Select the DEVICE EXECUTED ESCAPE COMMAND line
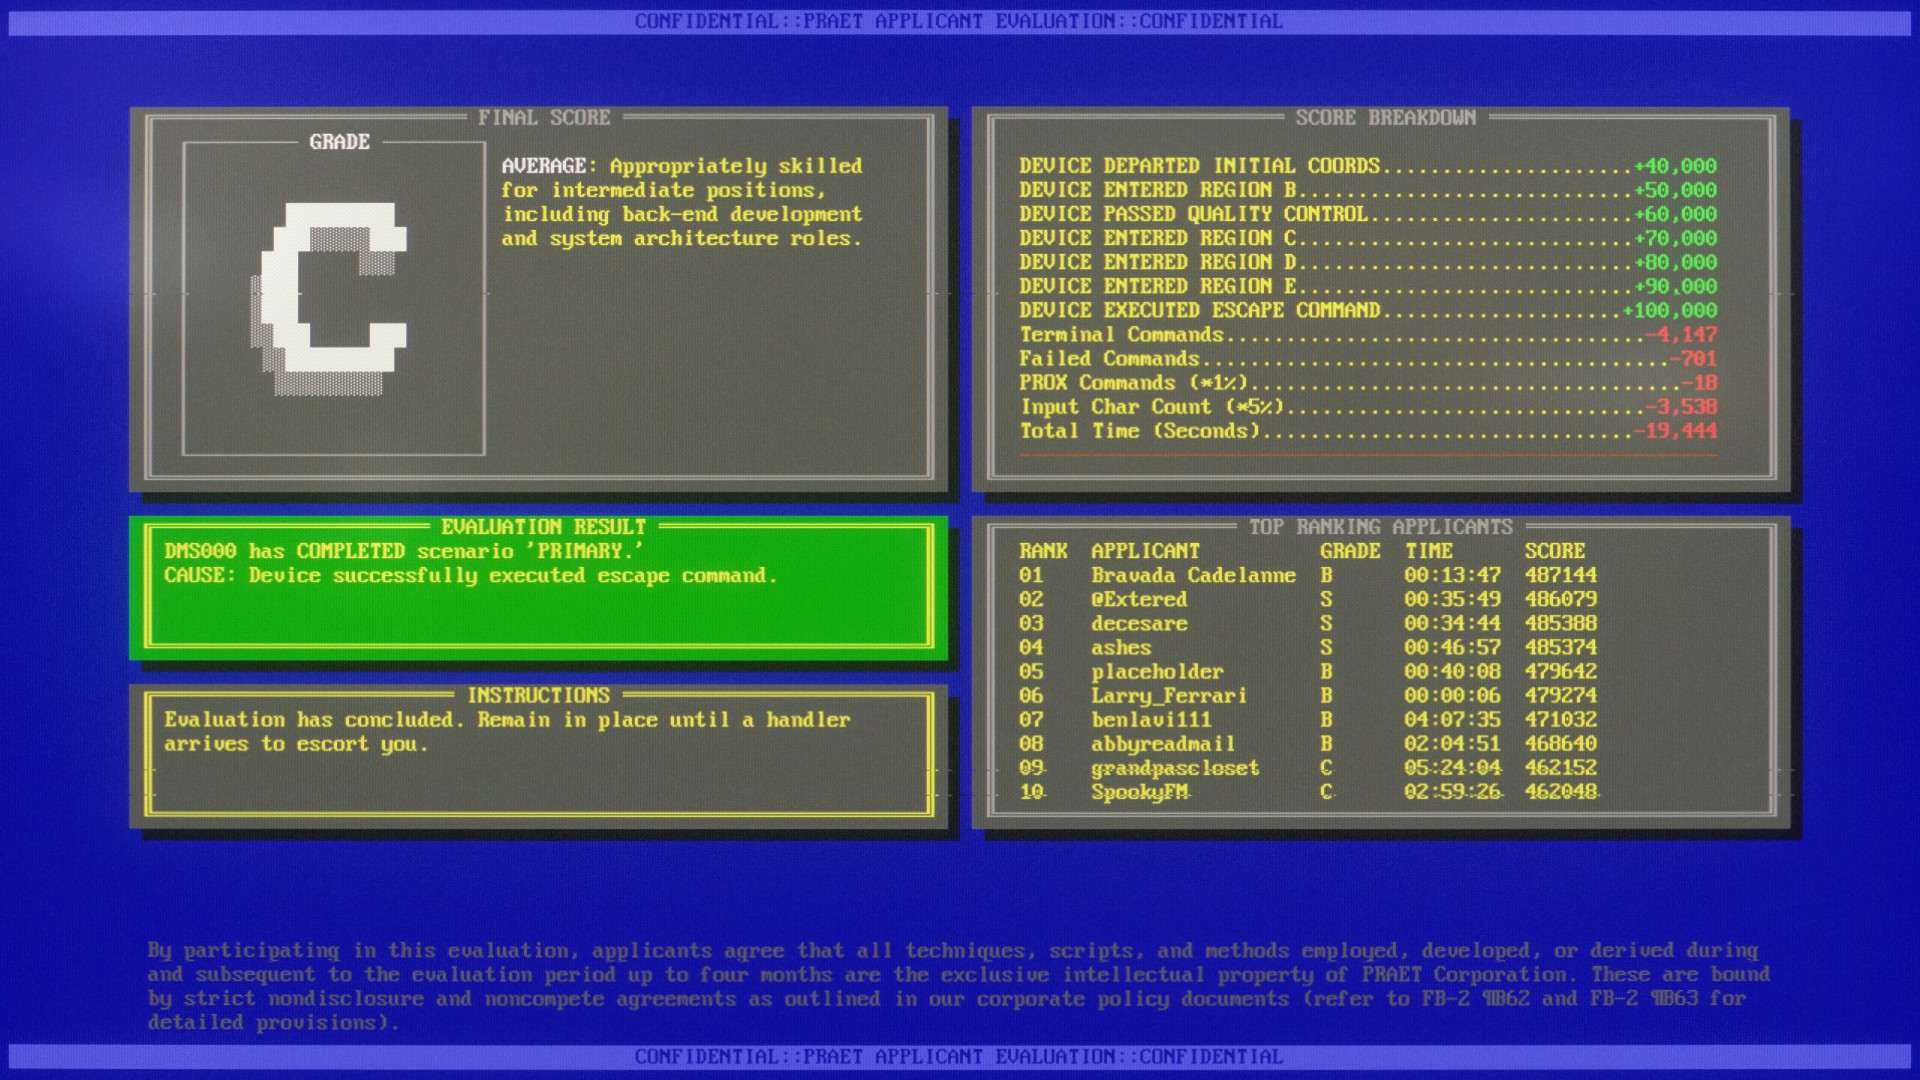This screenshot has height=1080, width=1920. pyautogui.click(x=1368, y=310)
